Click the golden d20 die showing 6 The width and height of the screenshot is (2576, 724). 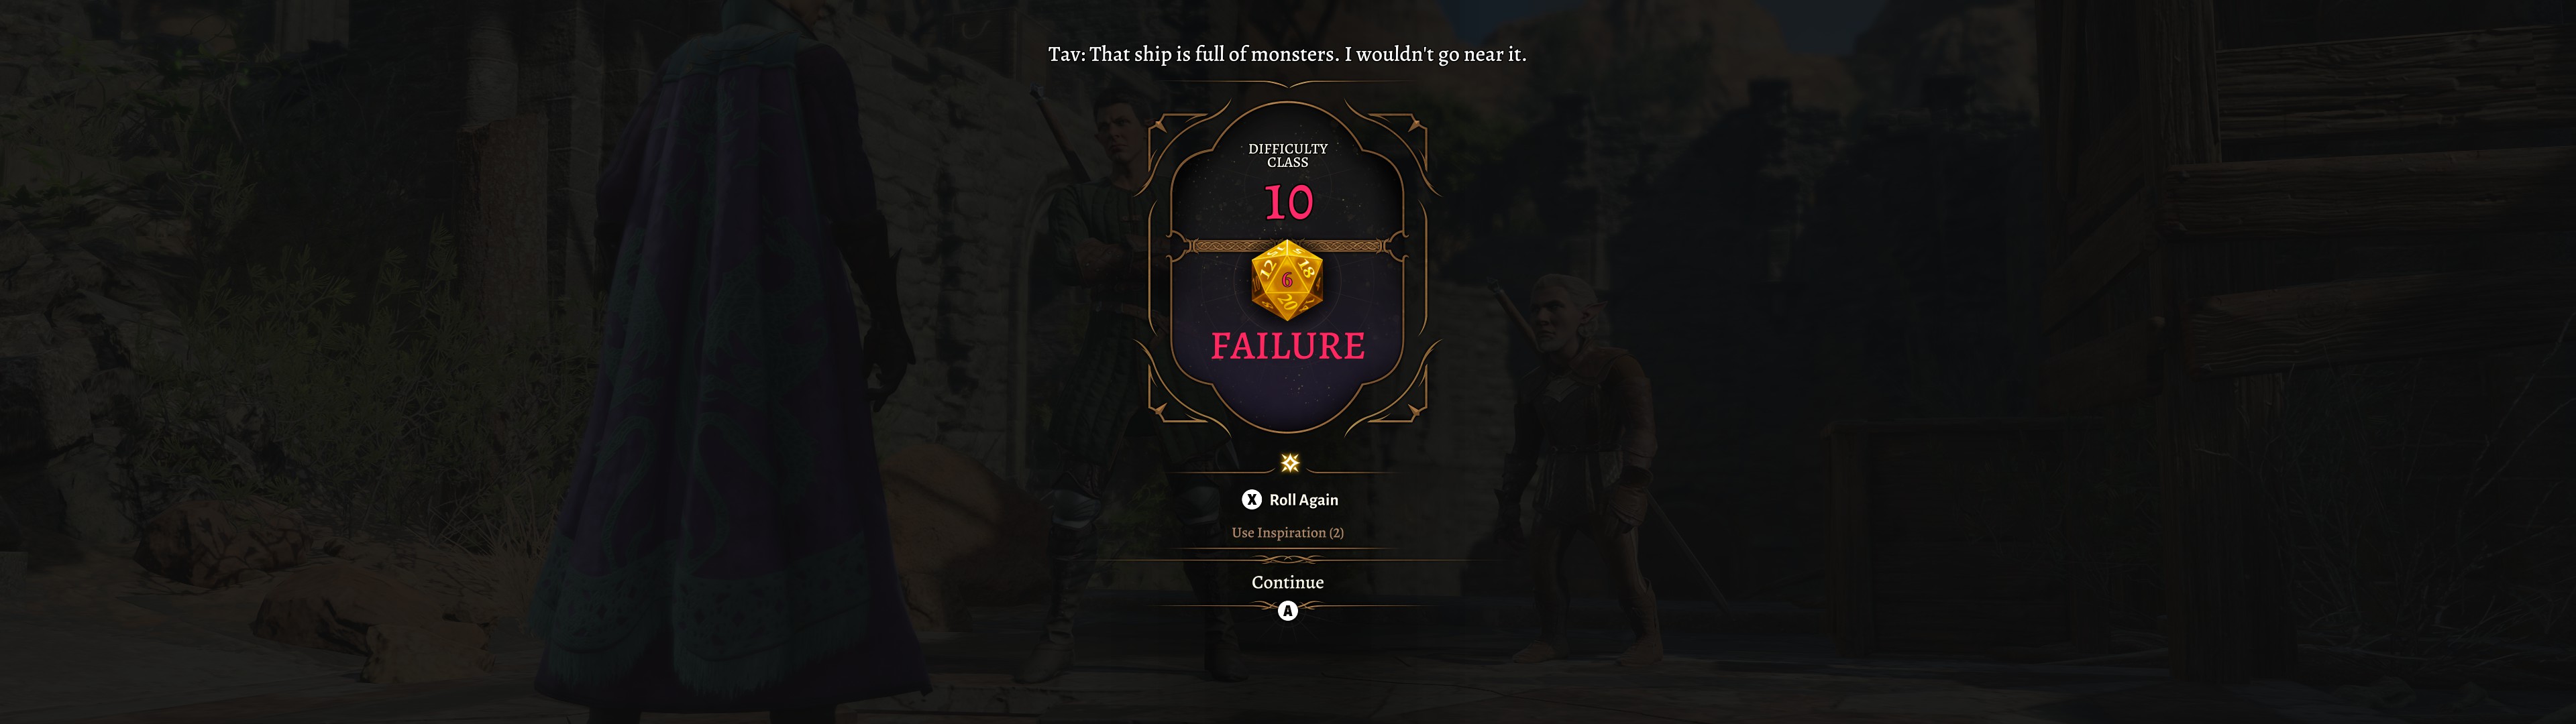tap(1287, 281)
